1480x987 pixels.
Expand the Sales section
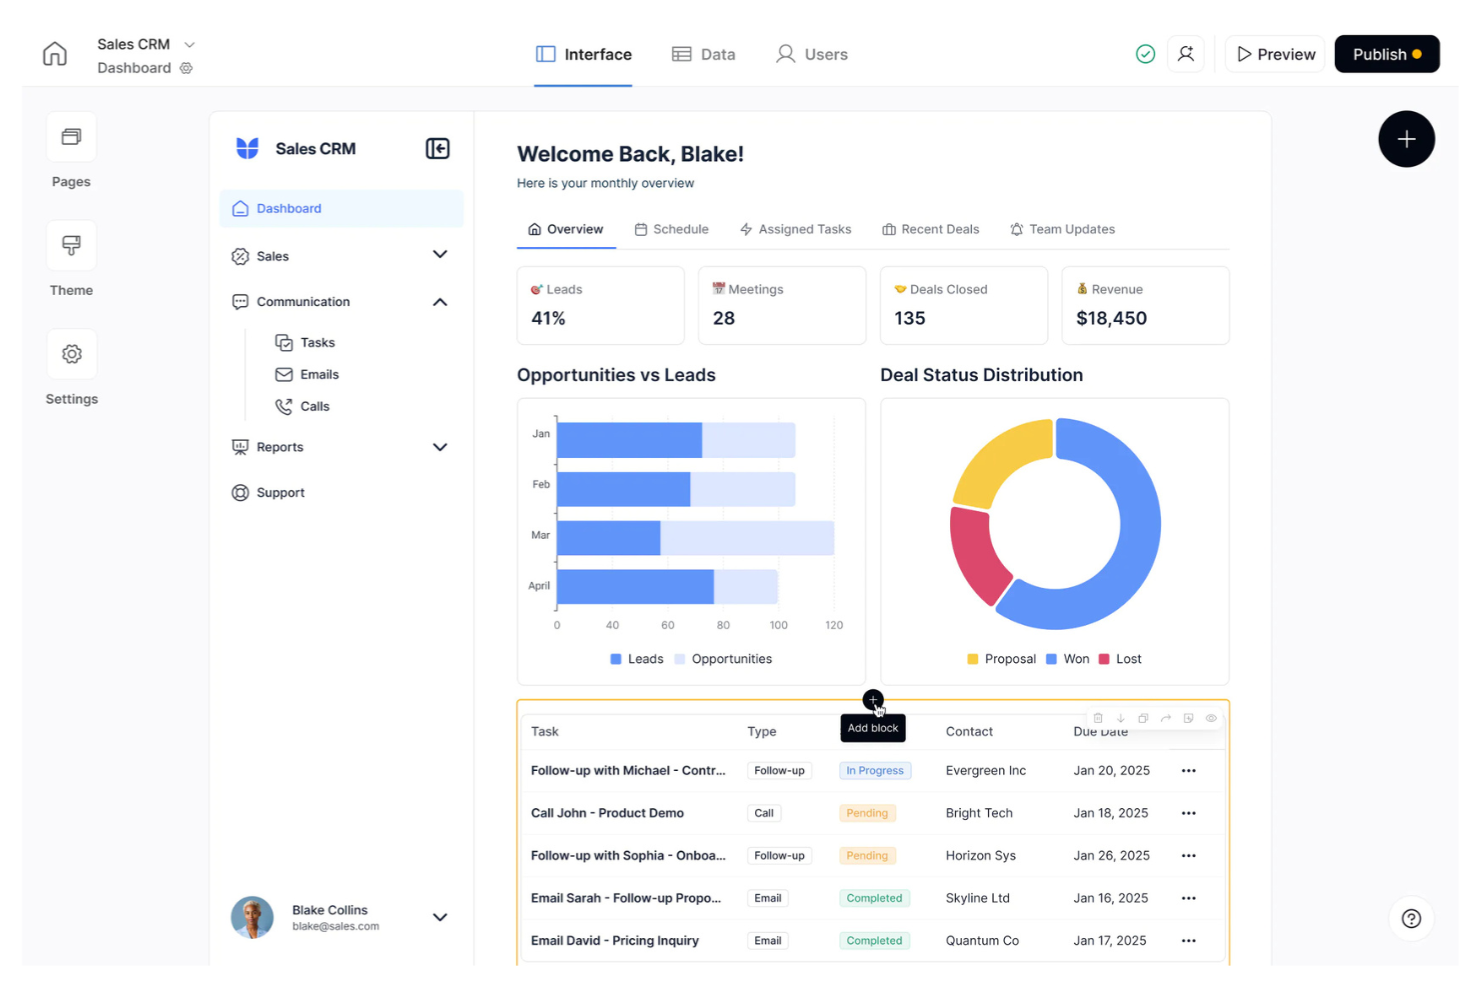pyautogui.click(x=439, y=255)
